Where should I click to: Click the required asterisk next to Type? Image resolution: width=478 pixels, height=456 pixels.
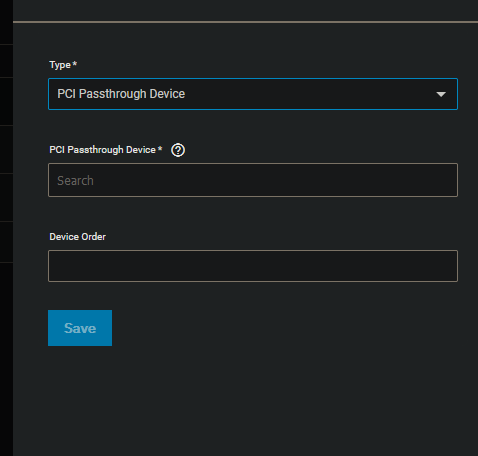pos(75,63)
